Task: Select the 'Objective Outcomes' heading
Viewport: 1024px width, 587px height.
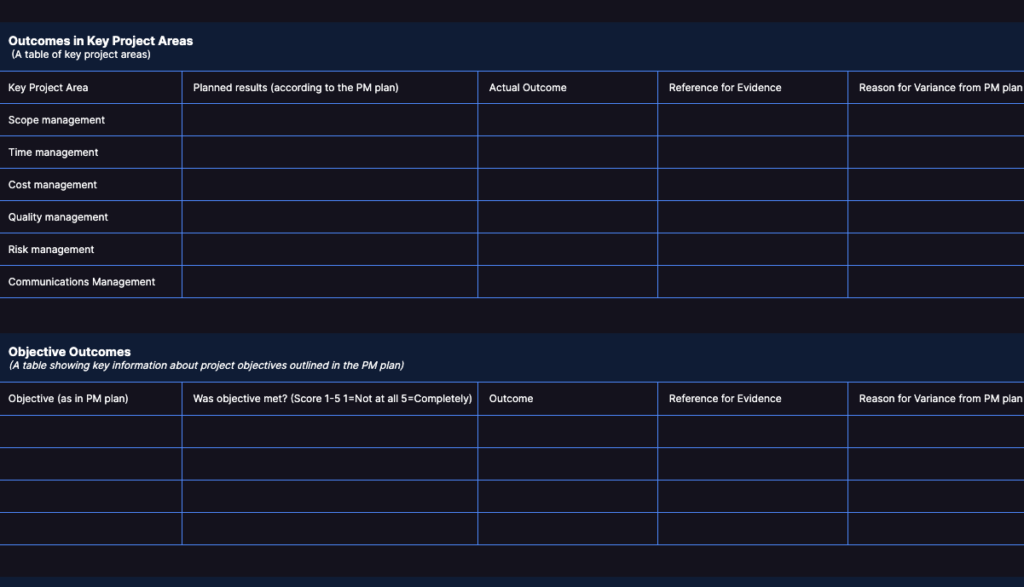Action: point(66,351)
